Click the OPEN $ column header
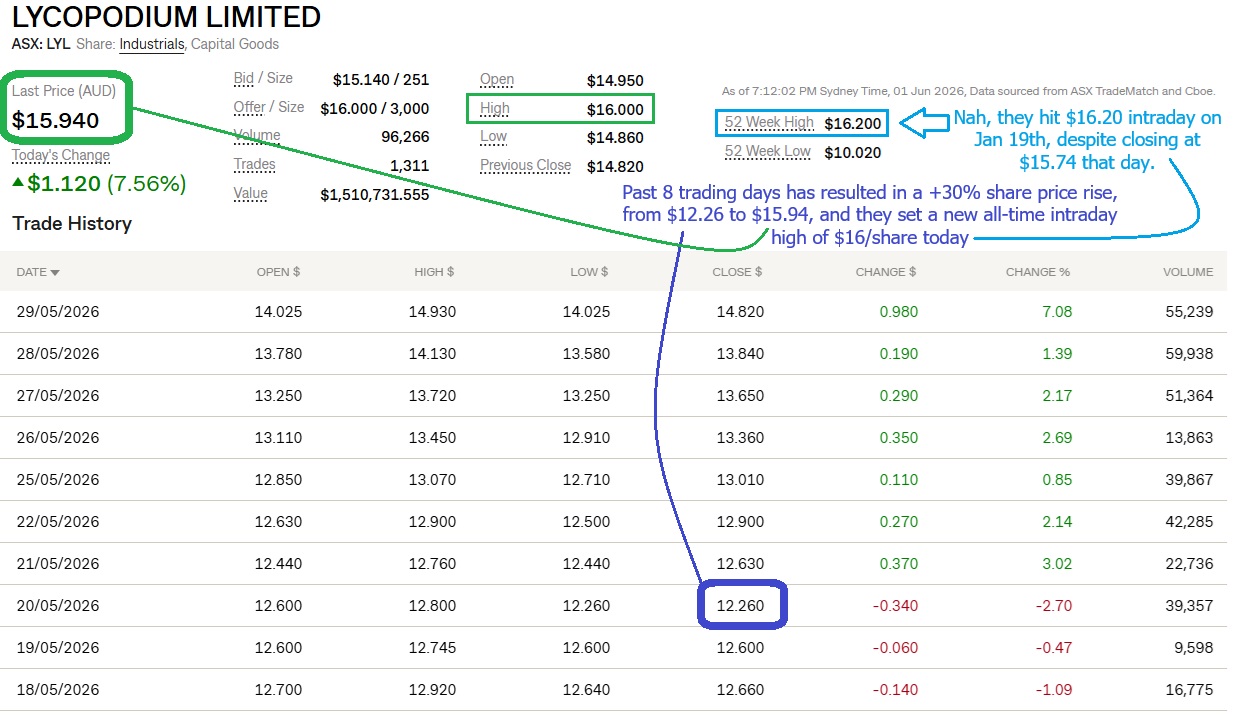This screenshot has height=715, width=1233. point(278,272)
